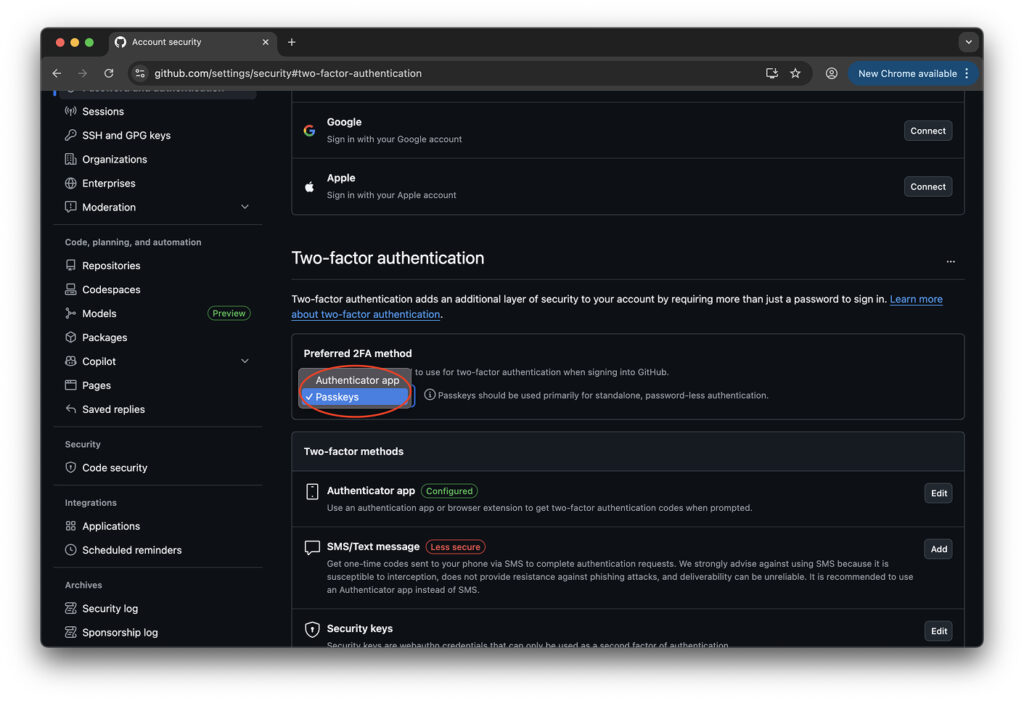Expand the Copilot chevron

pos(245,361)
